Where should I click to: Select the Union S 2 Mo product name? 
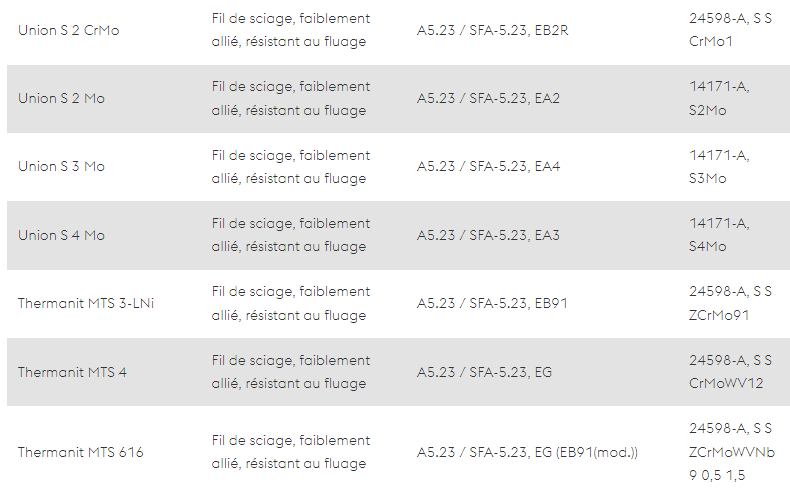[x=61, y=98]
